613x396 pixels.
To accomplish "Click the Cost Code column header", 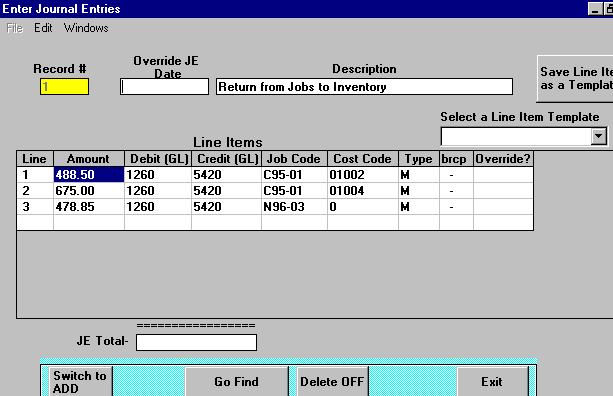I will [x=363, y=159].
